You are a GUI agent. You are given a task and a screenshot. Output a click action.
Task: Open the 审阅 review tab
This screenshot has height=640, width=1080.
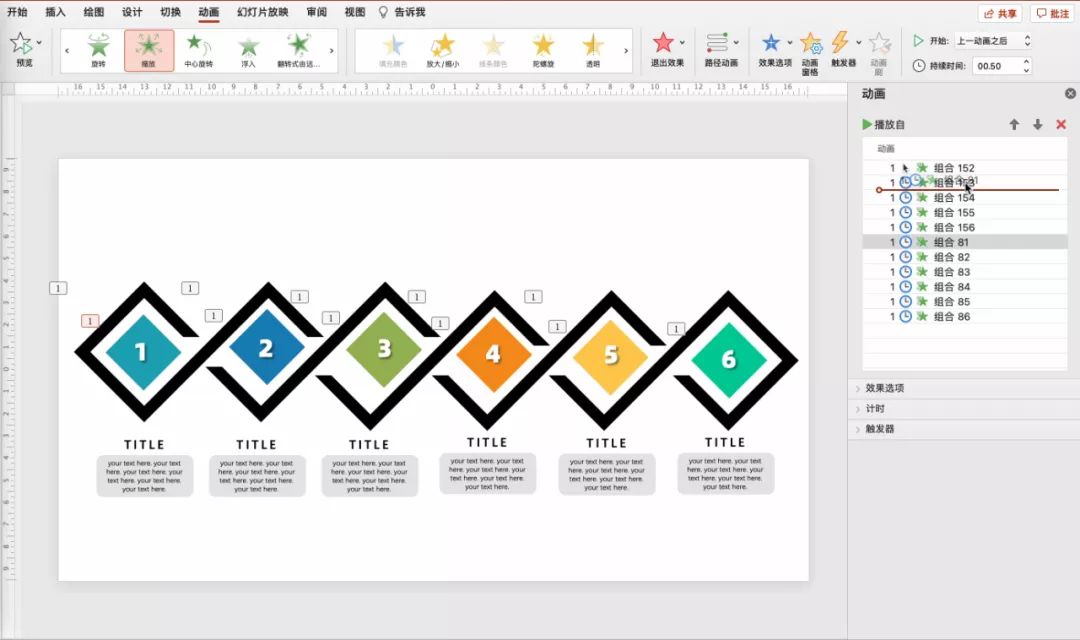[x=317, y=12]
